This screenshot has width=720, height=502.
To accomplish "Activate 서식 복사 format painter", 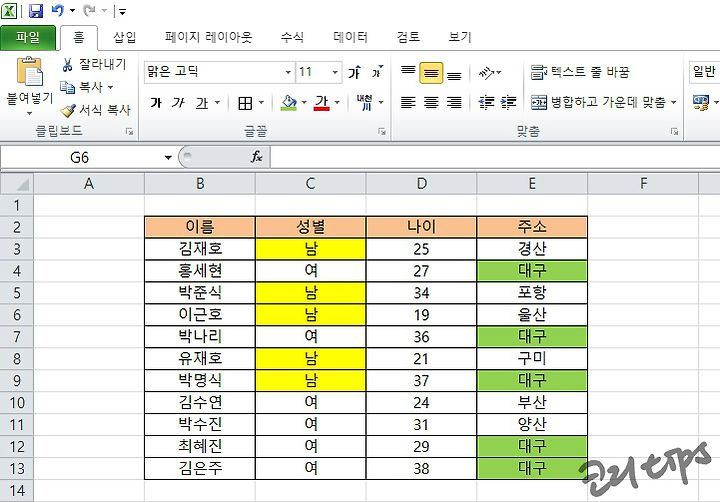I will pos(96,110).
